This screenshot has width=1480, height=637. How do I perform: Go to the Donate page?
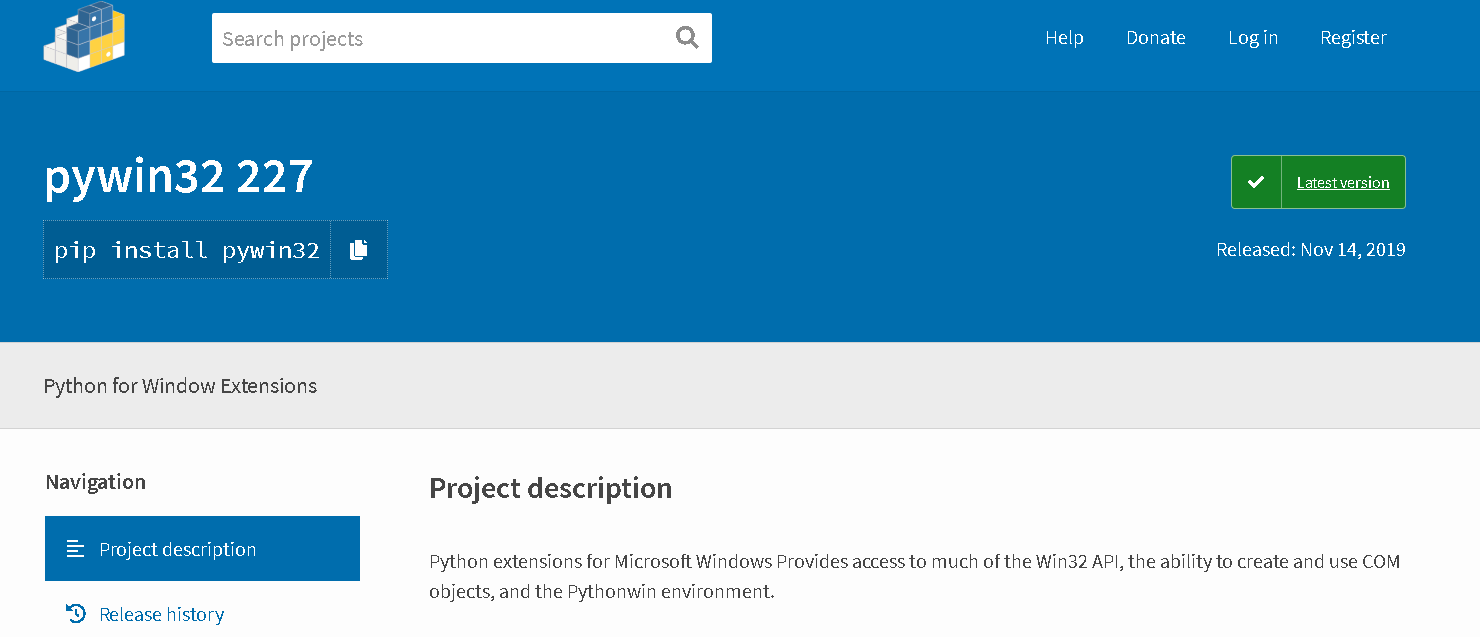(x=1155, y=38)
